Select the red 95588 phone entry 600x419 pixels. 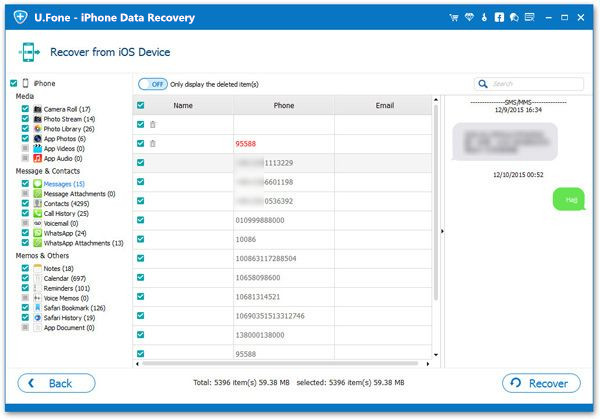[246, 144]
